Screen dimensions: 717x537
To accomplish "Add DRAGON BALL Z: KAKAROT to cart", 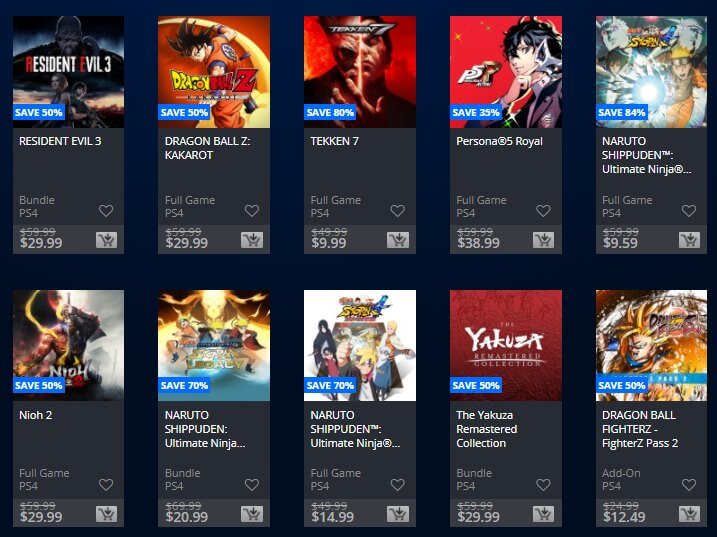I will (252, 240).
